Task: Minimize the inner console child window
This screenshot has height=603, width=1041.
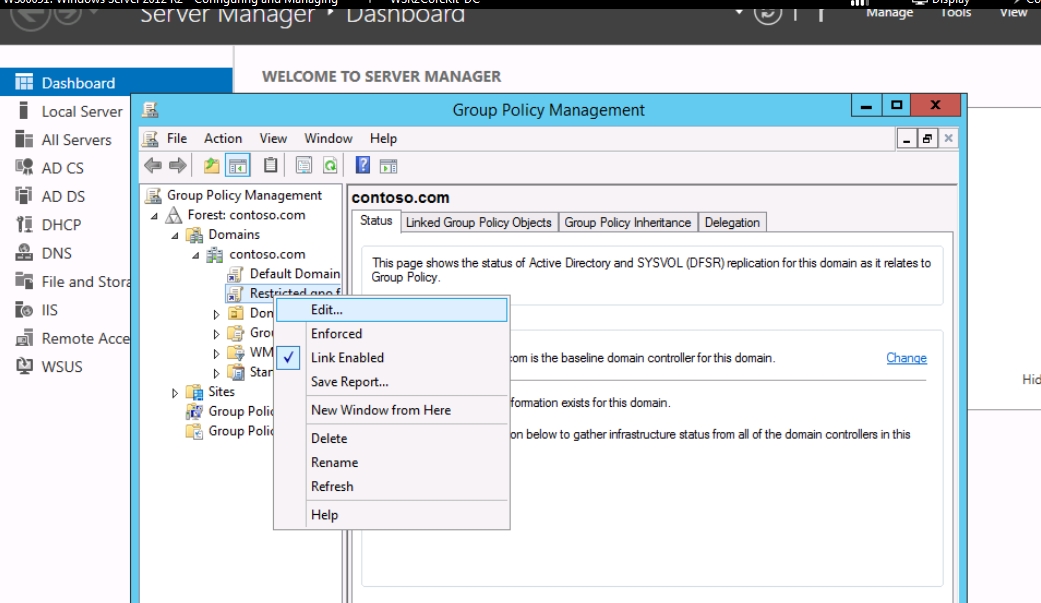Action: point(906,138)
